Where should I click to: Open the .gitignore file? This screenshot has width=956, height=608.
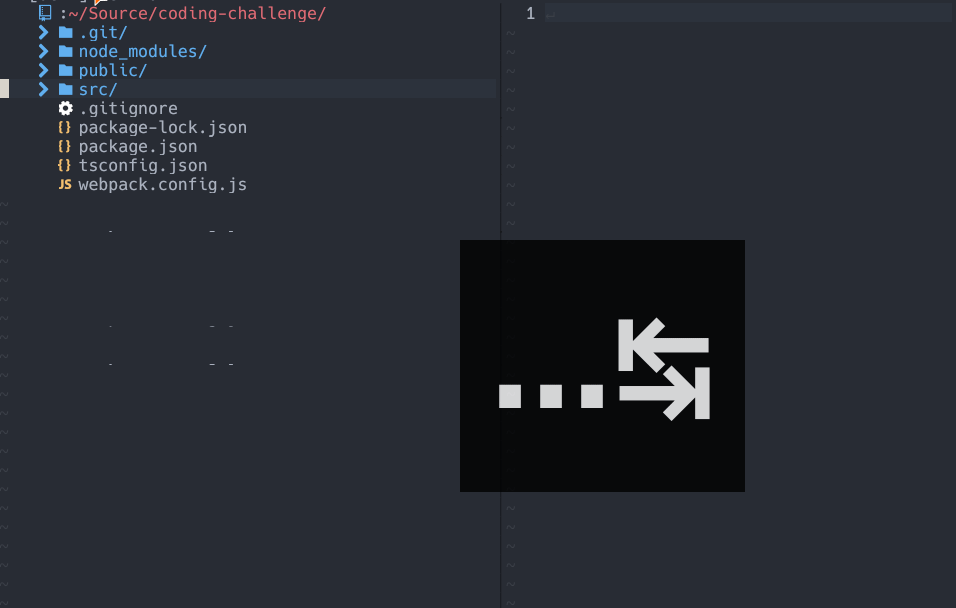click(x=128, y=109)
